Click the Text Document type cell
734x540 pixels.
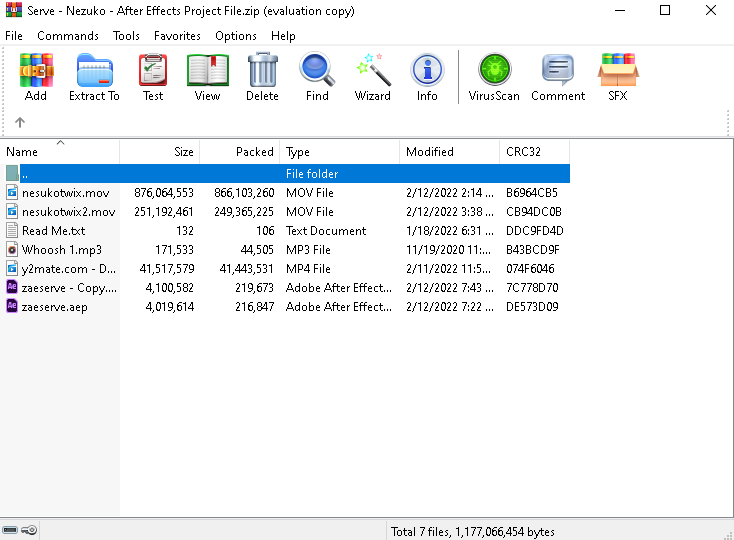point(326,231)
